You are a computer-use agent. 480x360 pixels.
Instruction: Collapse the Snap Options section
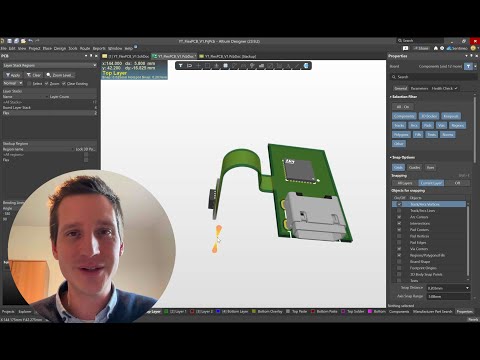pos(391,157)
